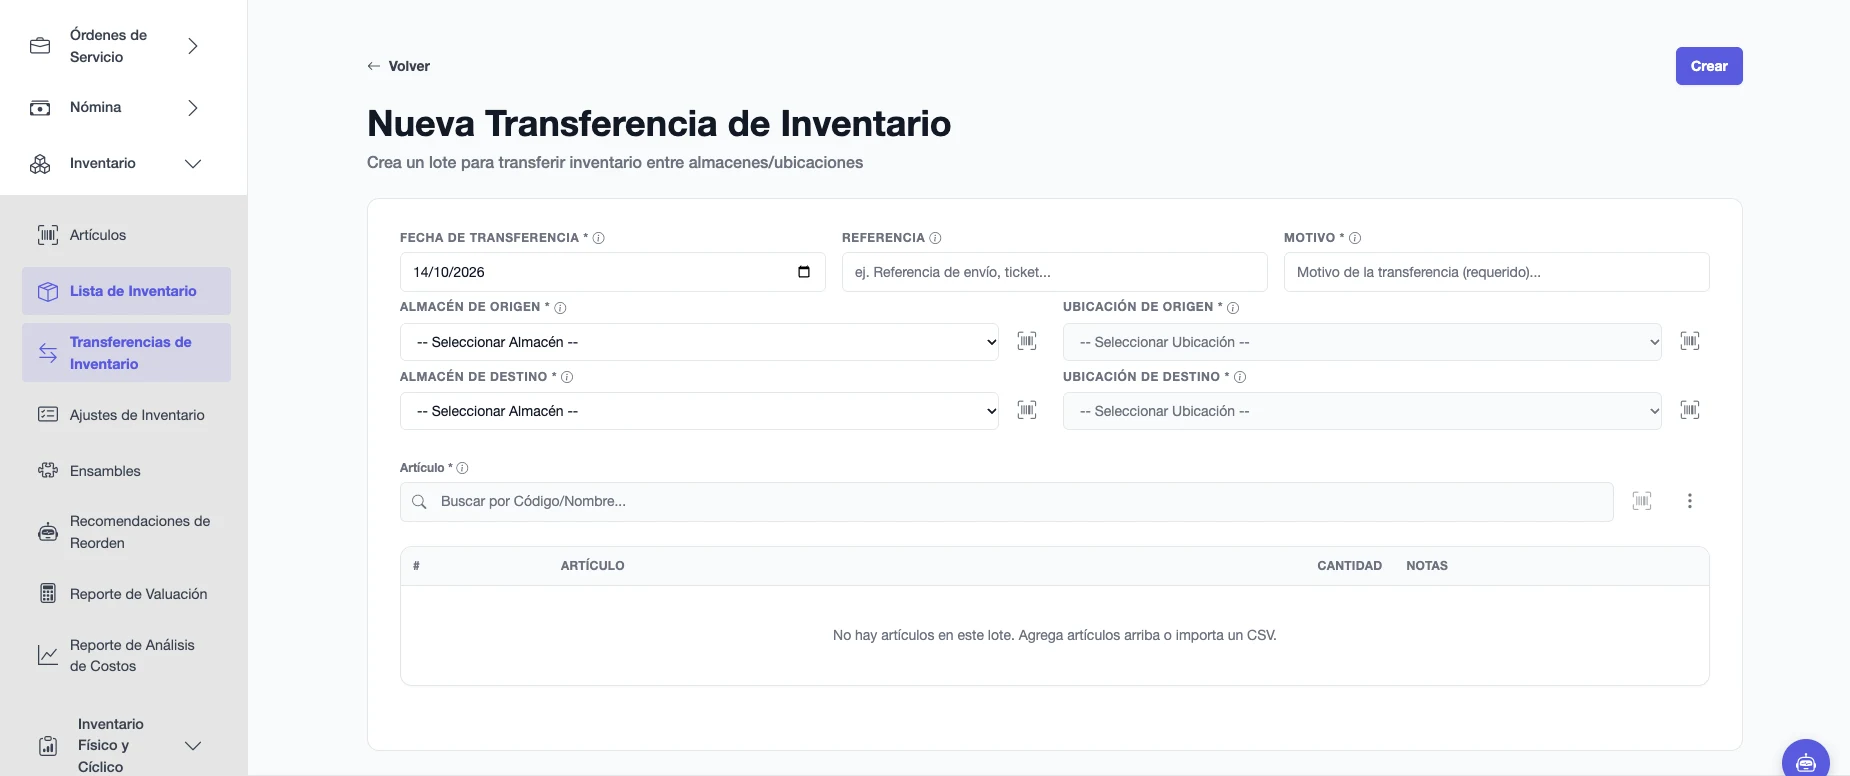Scan barcode for Almacén de Origen
Viewport: 1850px width, 776px height.
1027,341
